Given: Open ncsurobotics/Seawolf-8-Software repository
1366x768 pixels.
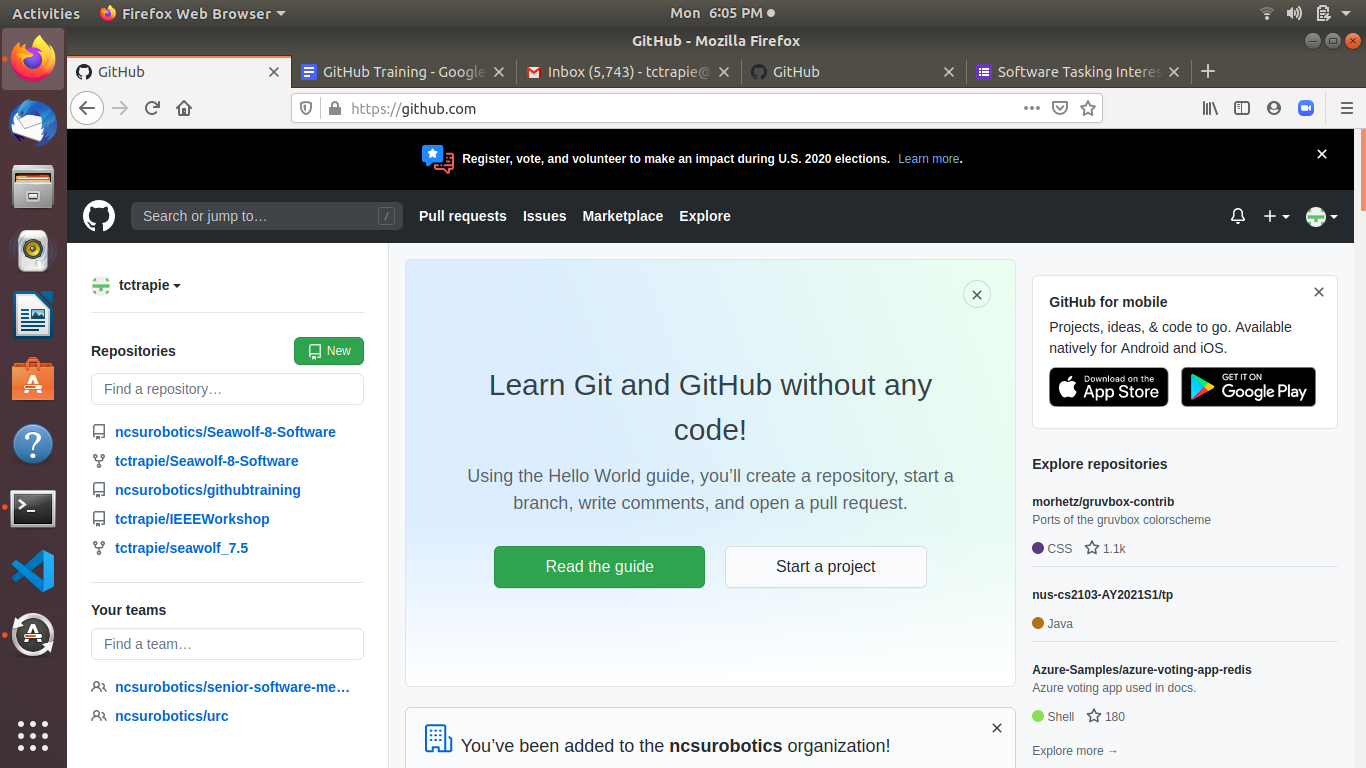Looking at the screenshot, I should pyautogui.click(x=225, y=432).
